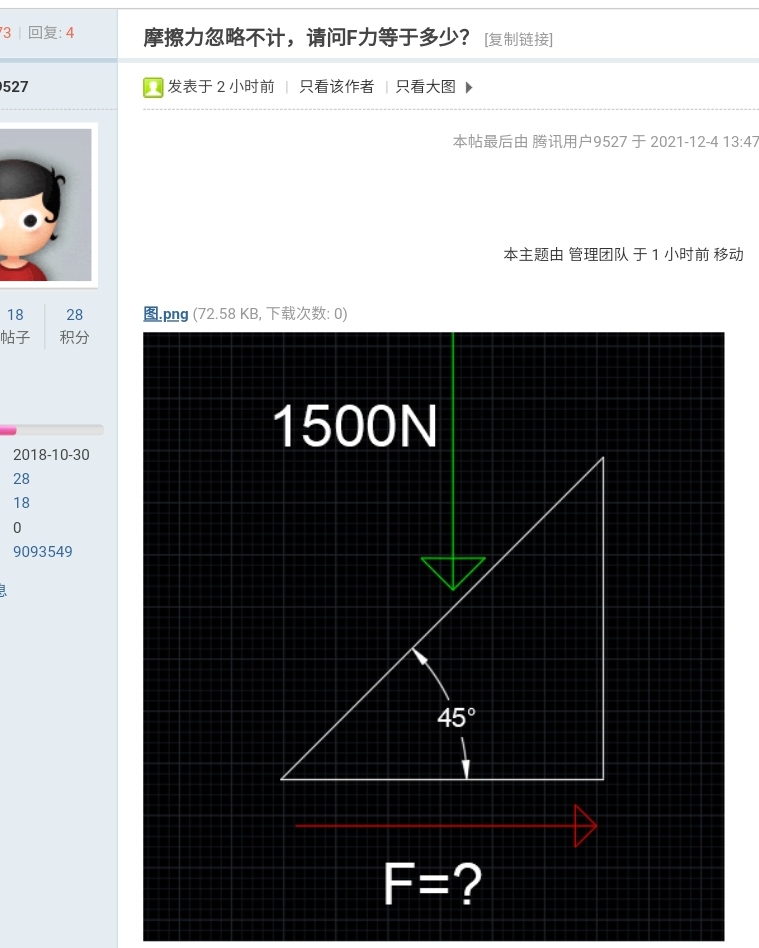Expand the arrow next to 只看大图
Screen dimensions: 759x948
coord(469,88)
